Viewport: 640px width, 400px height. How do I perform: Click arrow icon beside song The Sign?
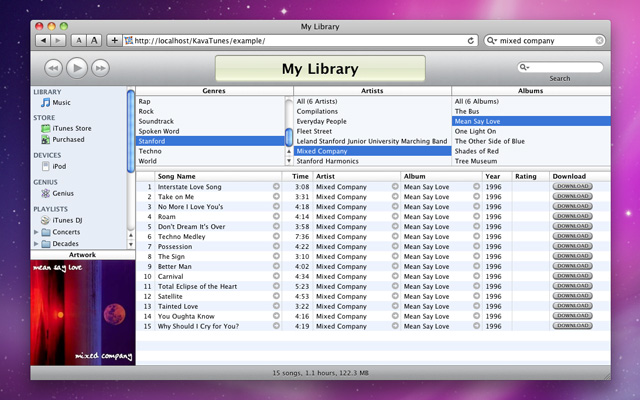click(276, 256)
